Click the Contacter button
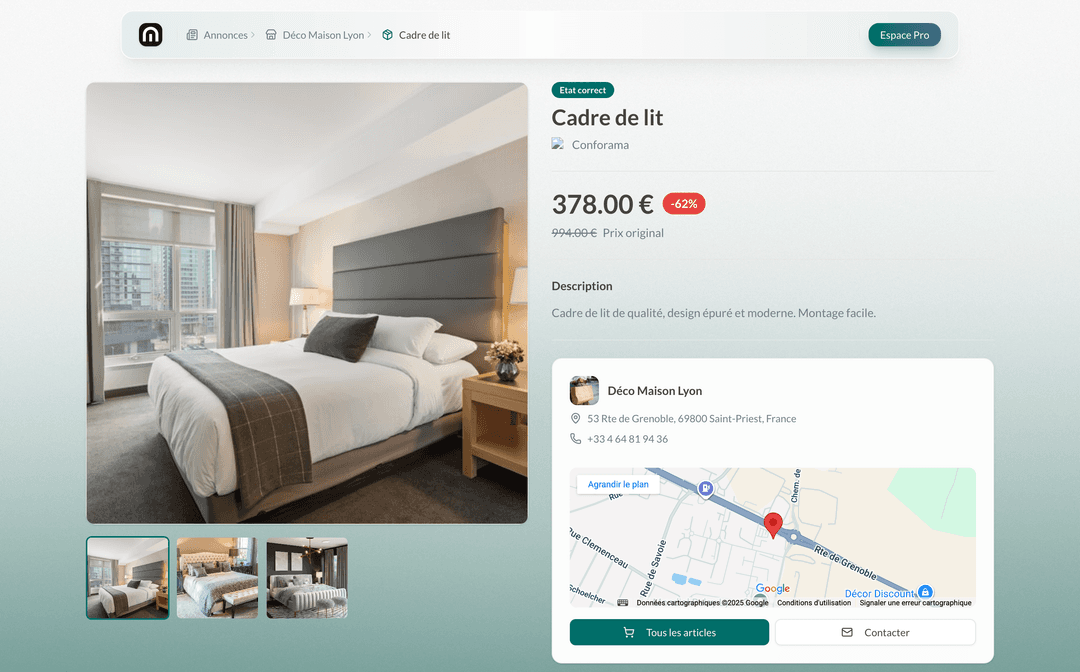The image size is (1080, 672). point(875,632)
